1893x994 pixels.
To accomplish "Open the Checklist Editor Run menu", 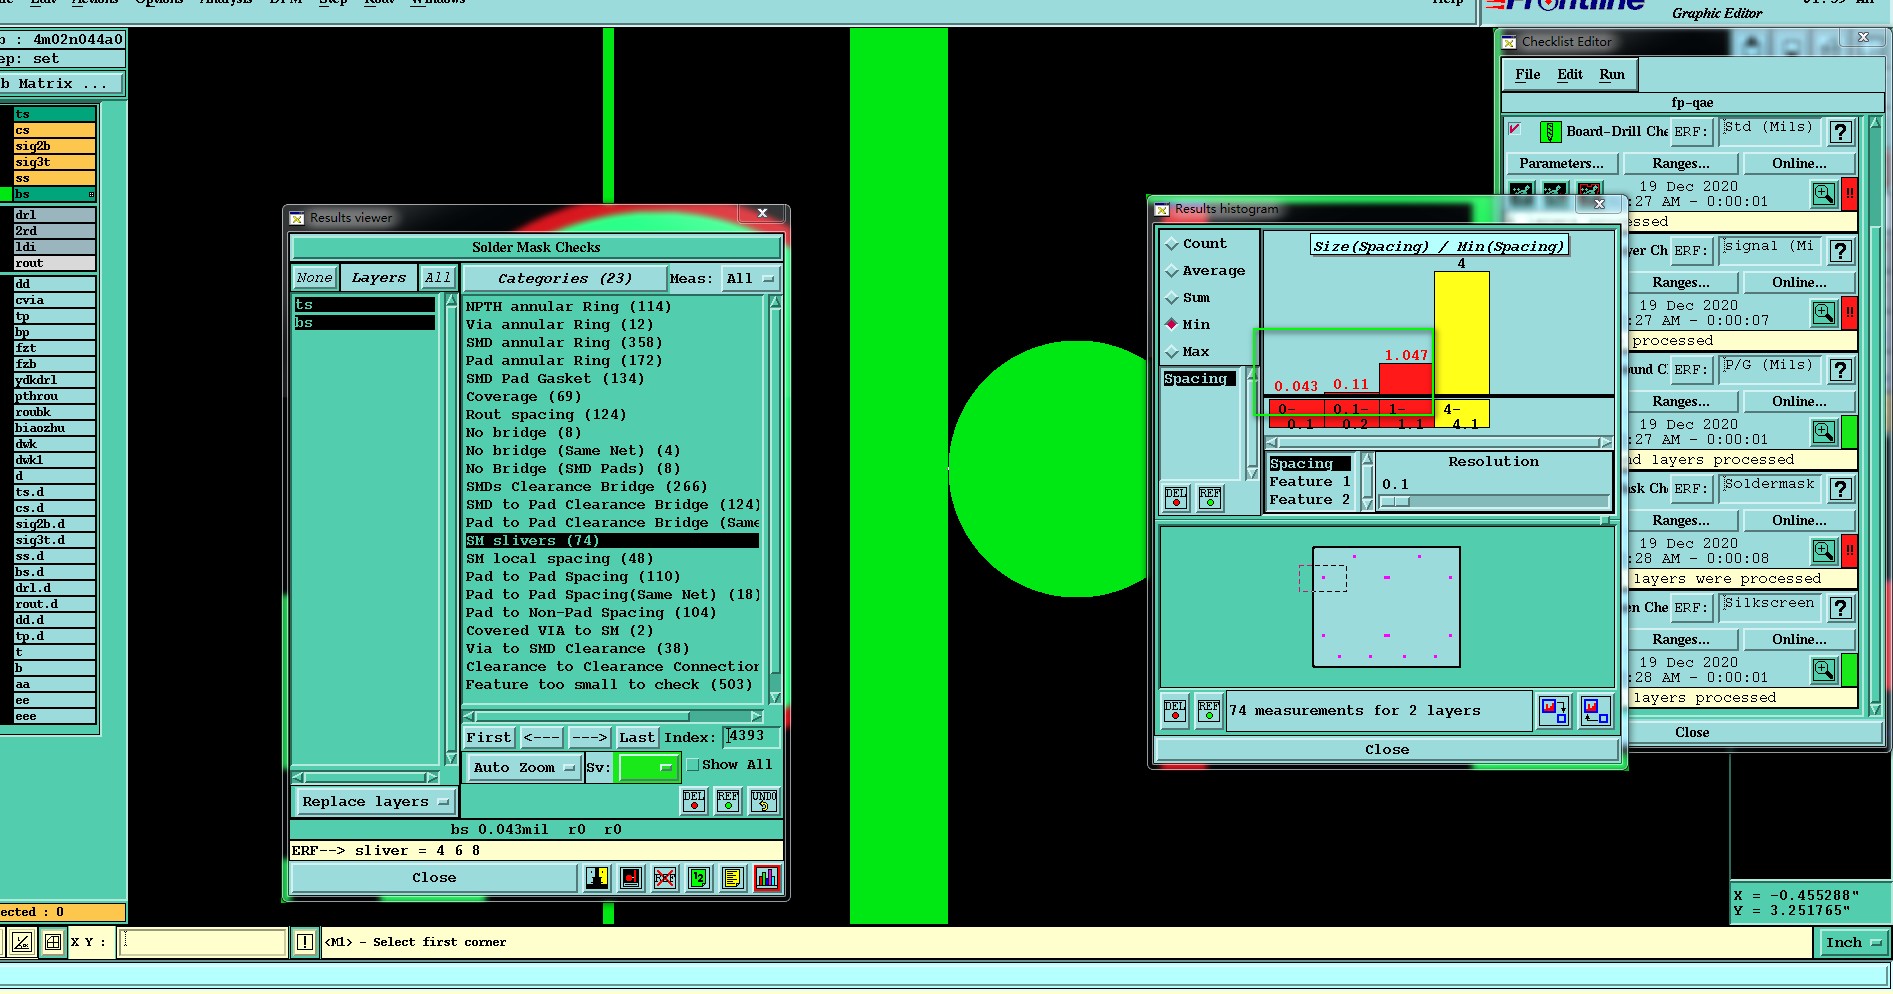I will click(1612, 75).
